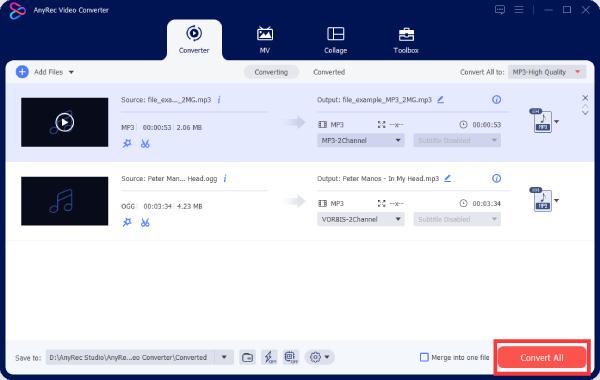Open the Toolbox tab
600x380 pixels.
click(406, 40)
